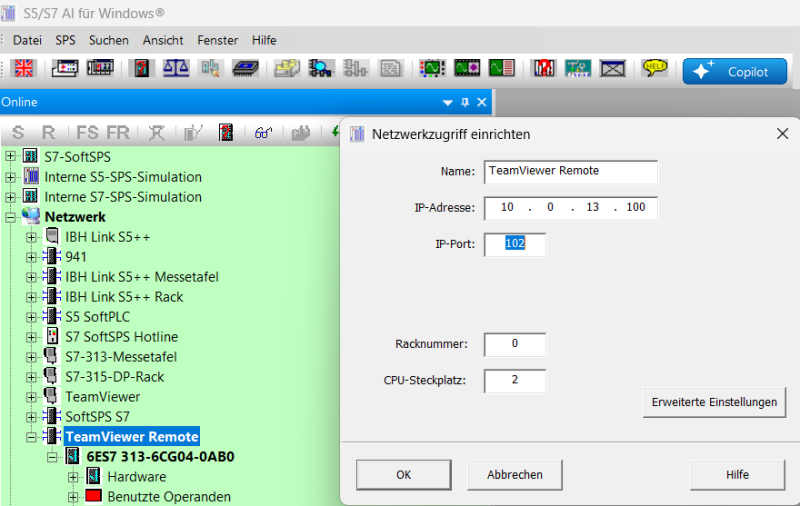Click the grayed clipboard cursor icon
The width and height of the screenshot is (800, 506).
(210, 68)
